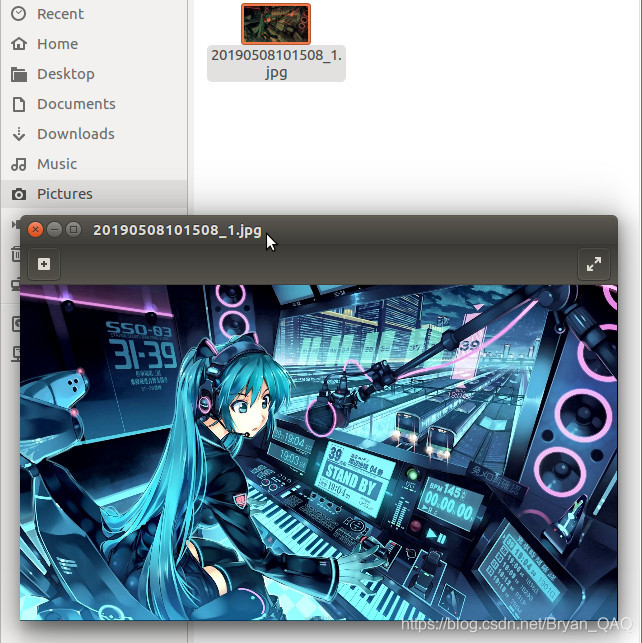Click the Desktop folder icon

[19, 74]
